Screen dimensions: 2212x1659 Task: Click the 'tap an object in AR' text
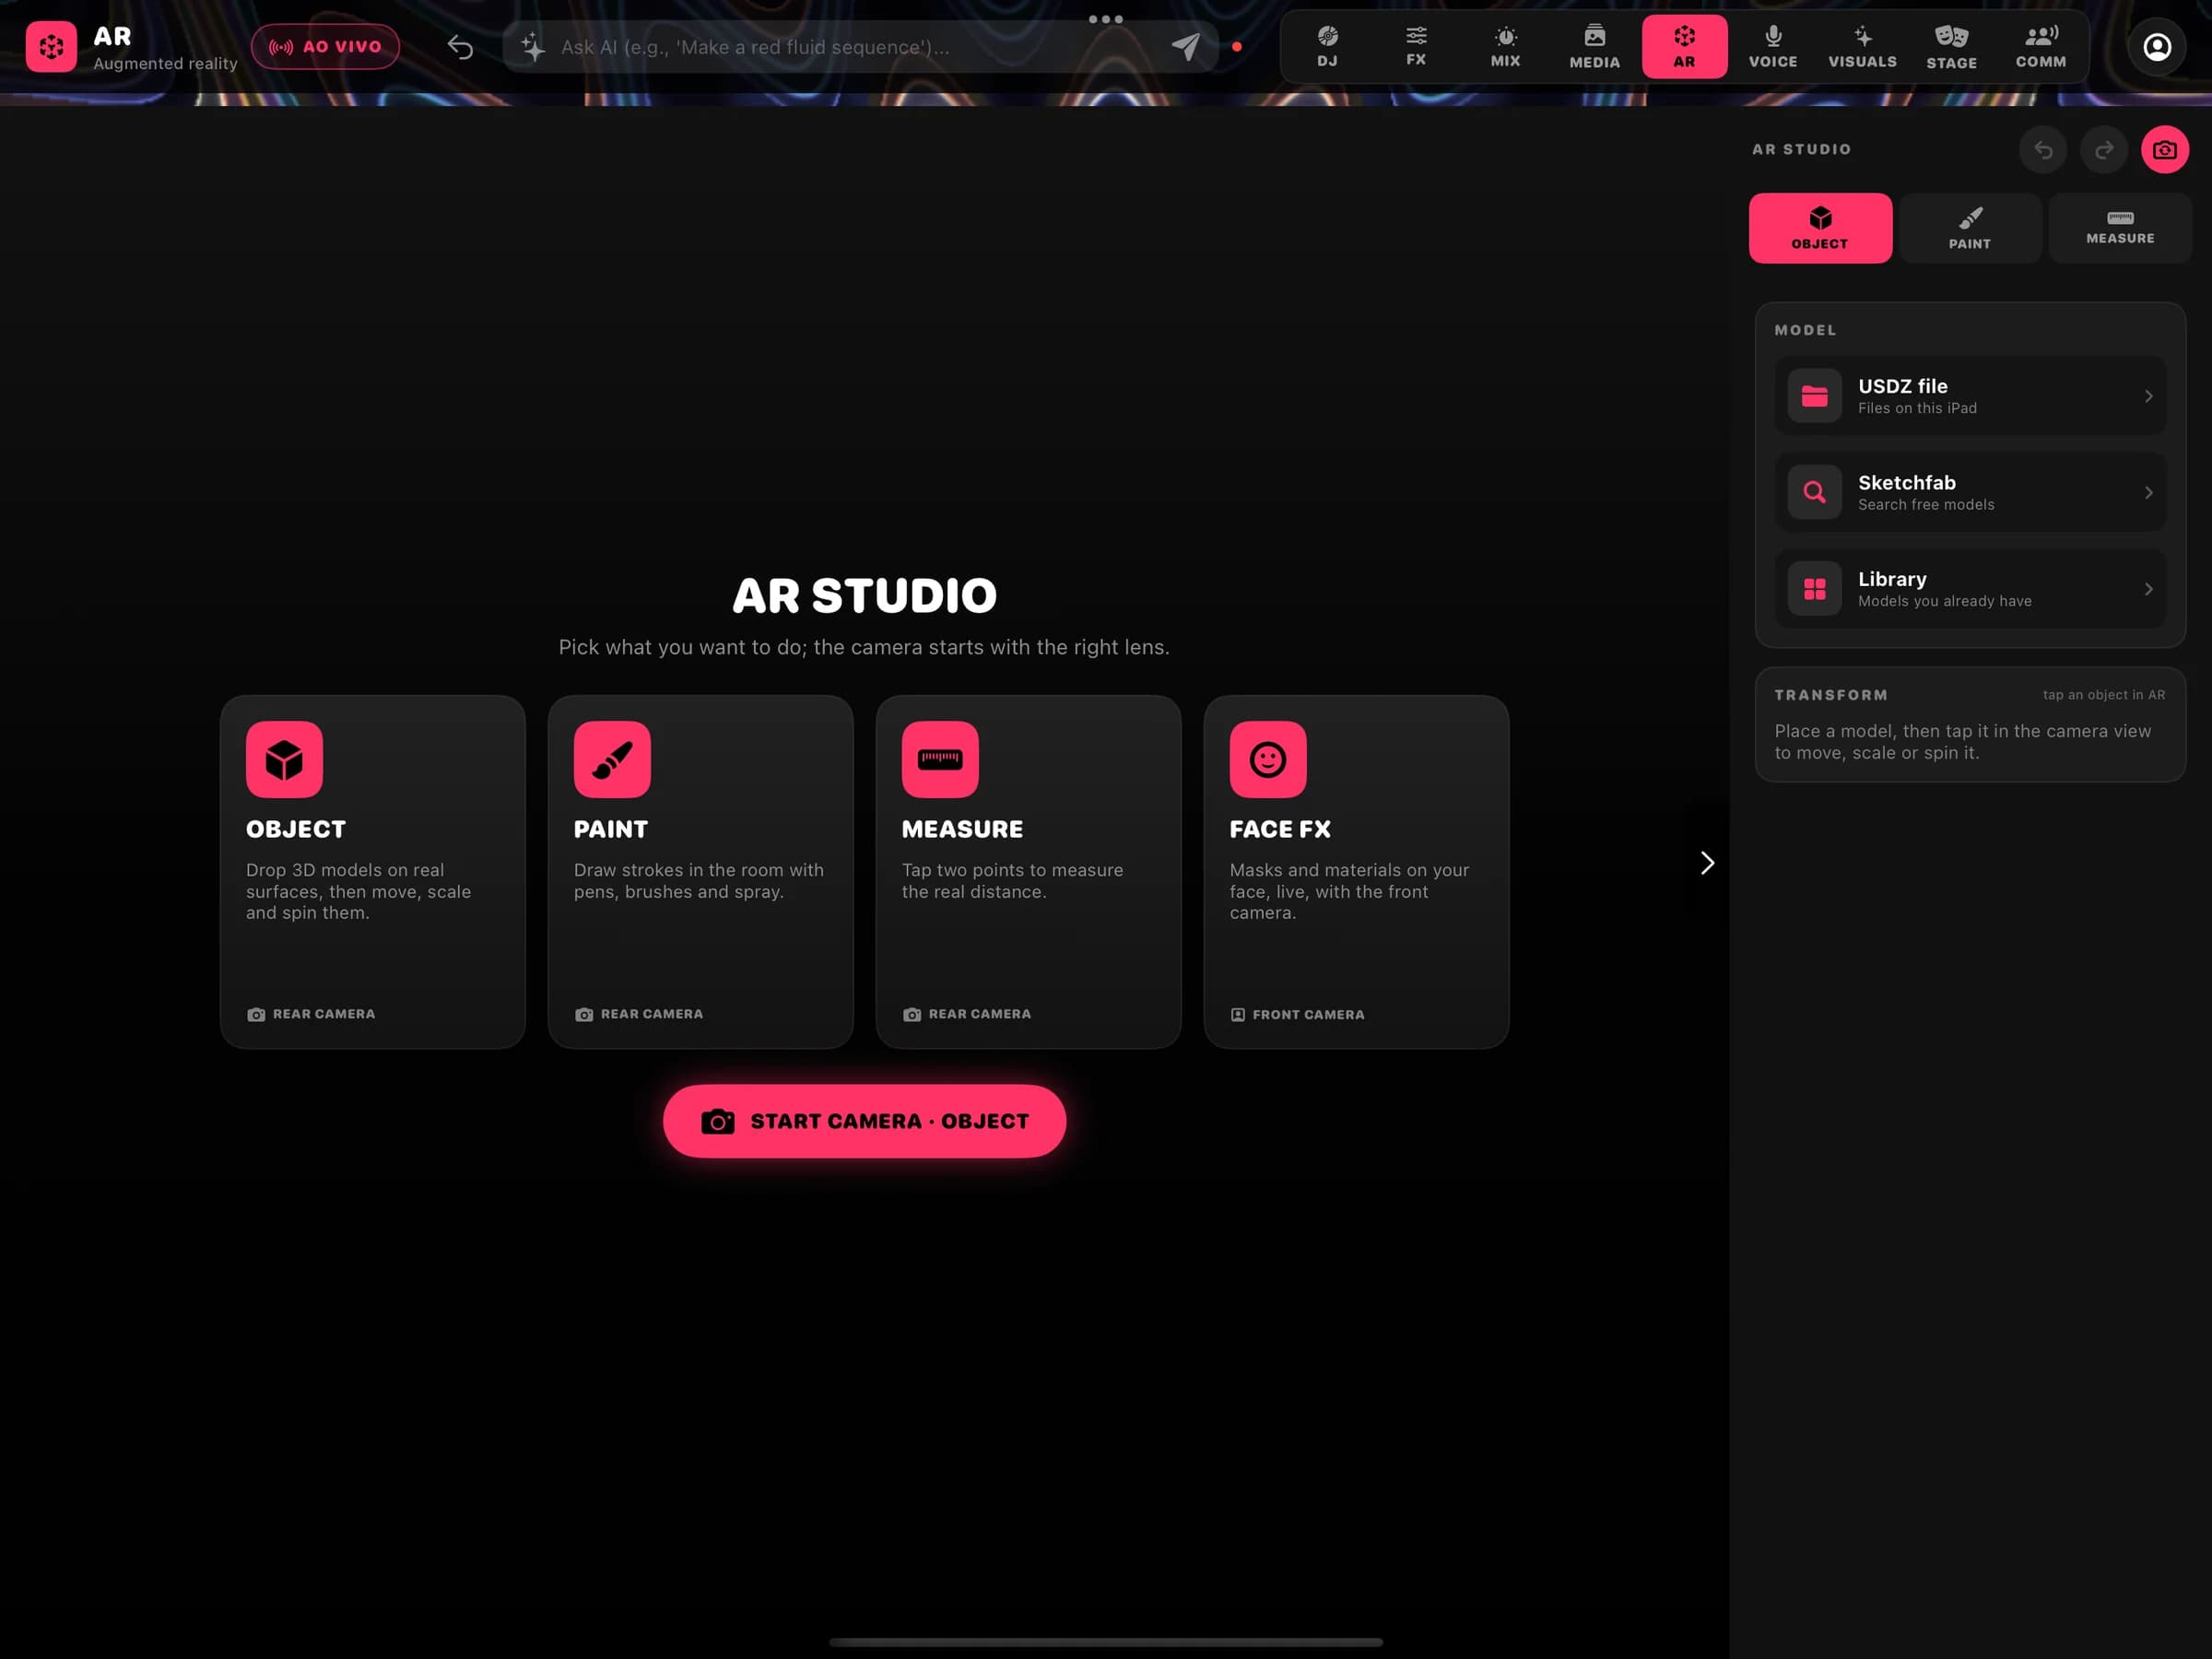click(2104, 695)
